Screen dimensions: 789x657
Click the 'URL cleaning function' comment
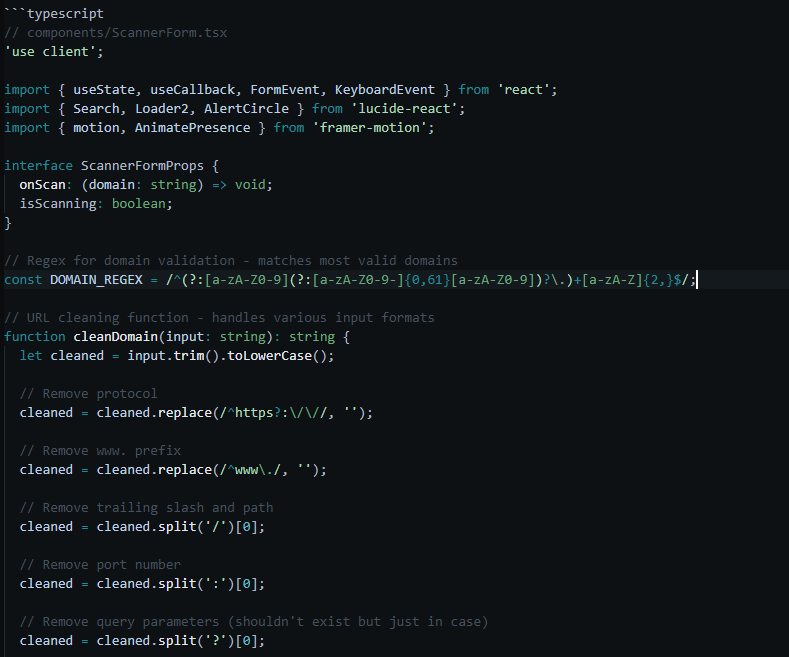219,318
